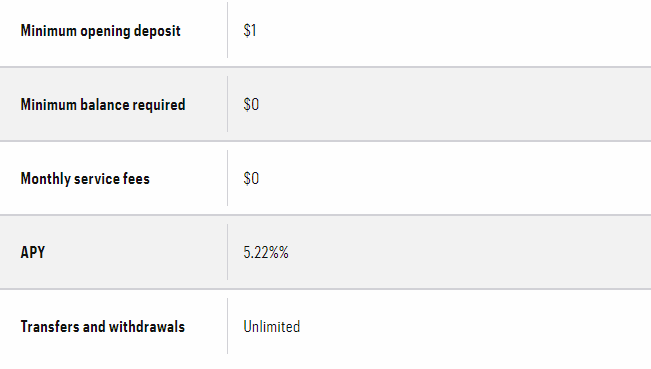651x369 pixels.
Task: Click the doubled percent sign after 5.22
Action: pos(278,252)
